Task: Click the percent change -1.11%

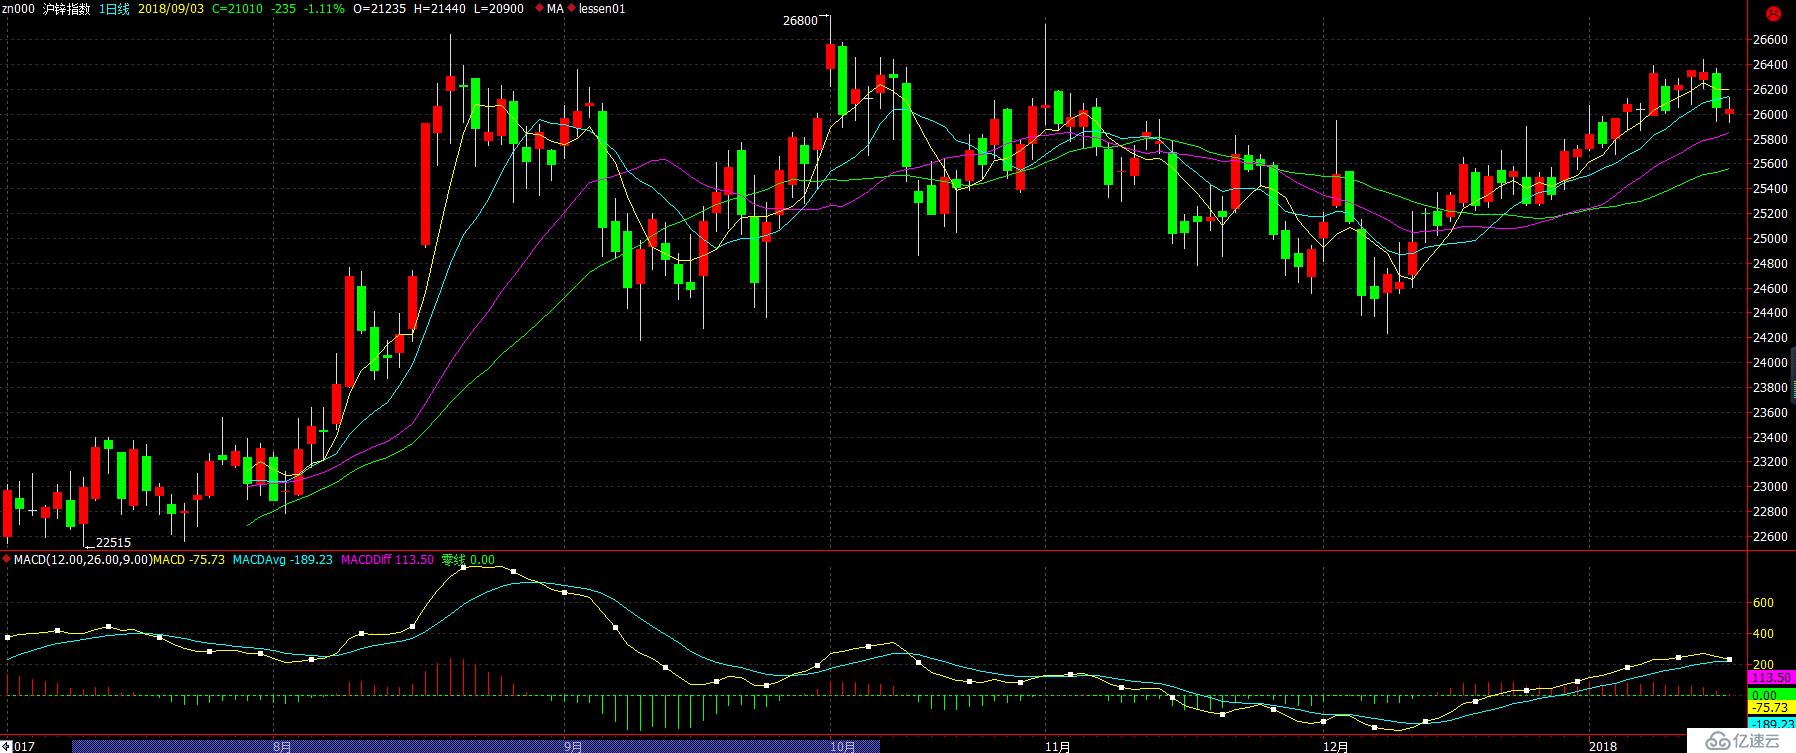Action: pyautogui.click(x=324, y=9)
